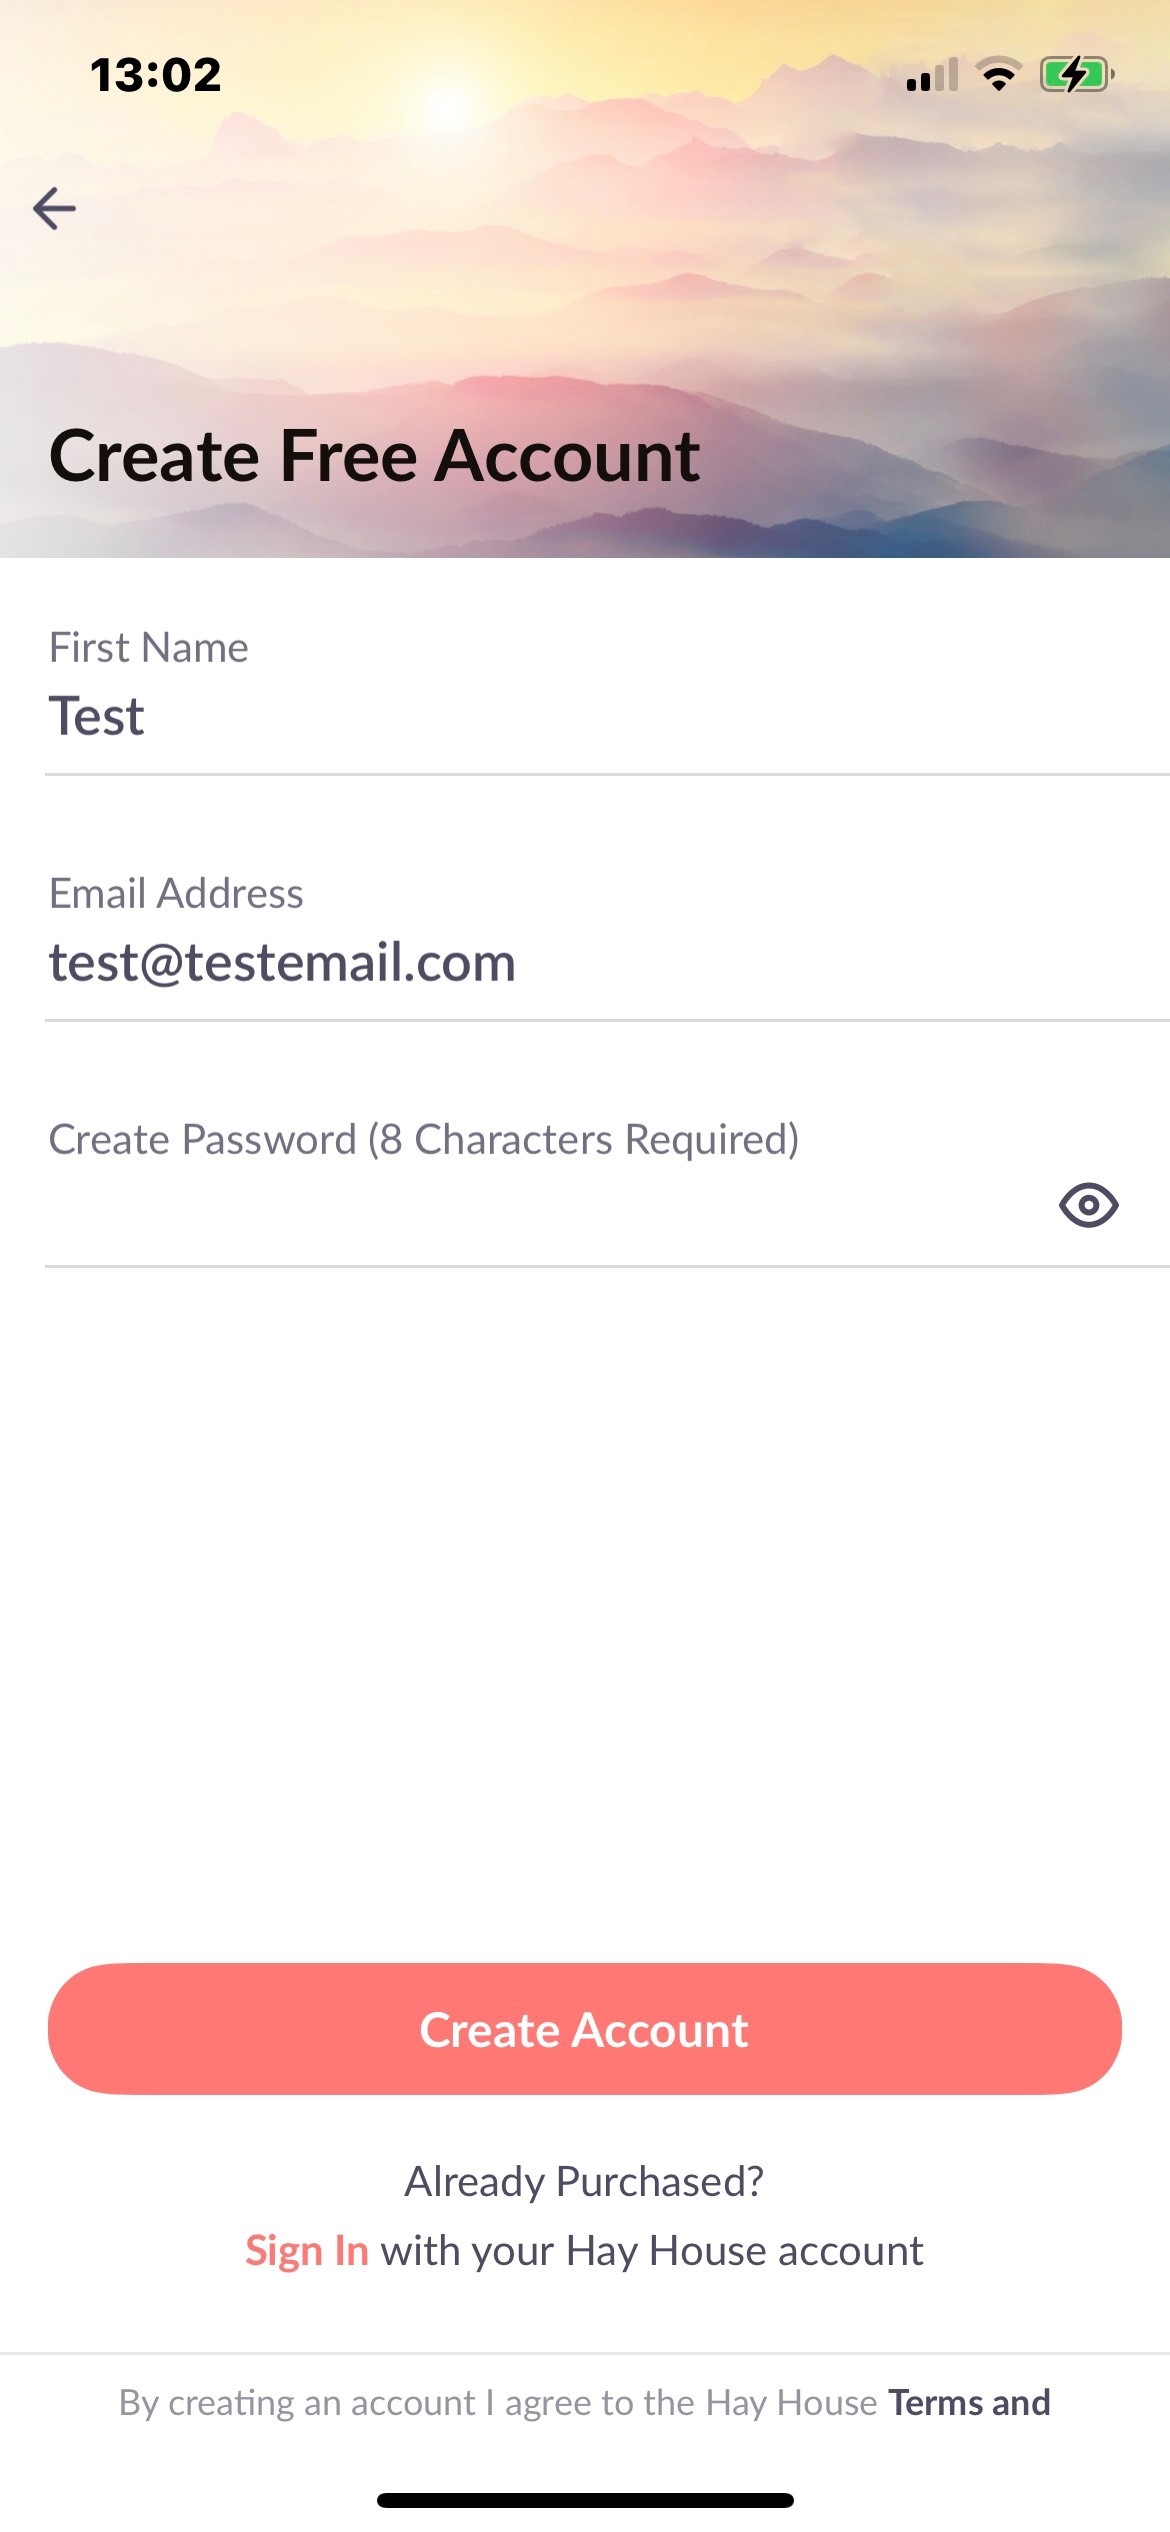Tap the Wi-Fi status icon
The height and width of the screenshot is (2532, 1170).
998,75
